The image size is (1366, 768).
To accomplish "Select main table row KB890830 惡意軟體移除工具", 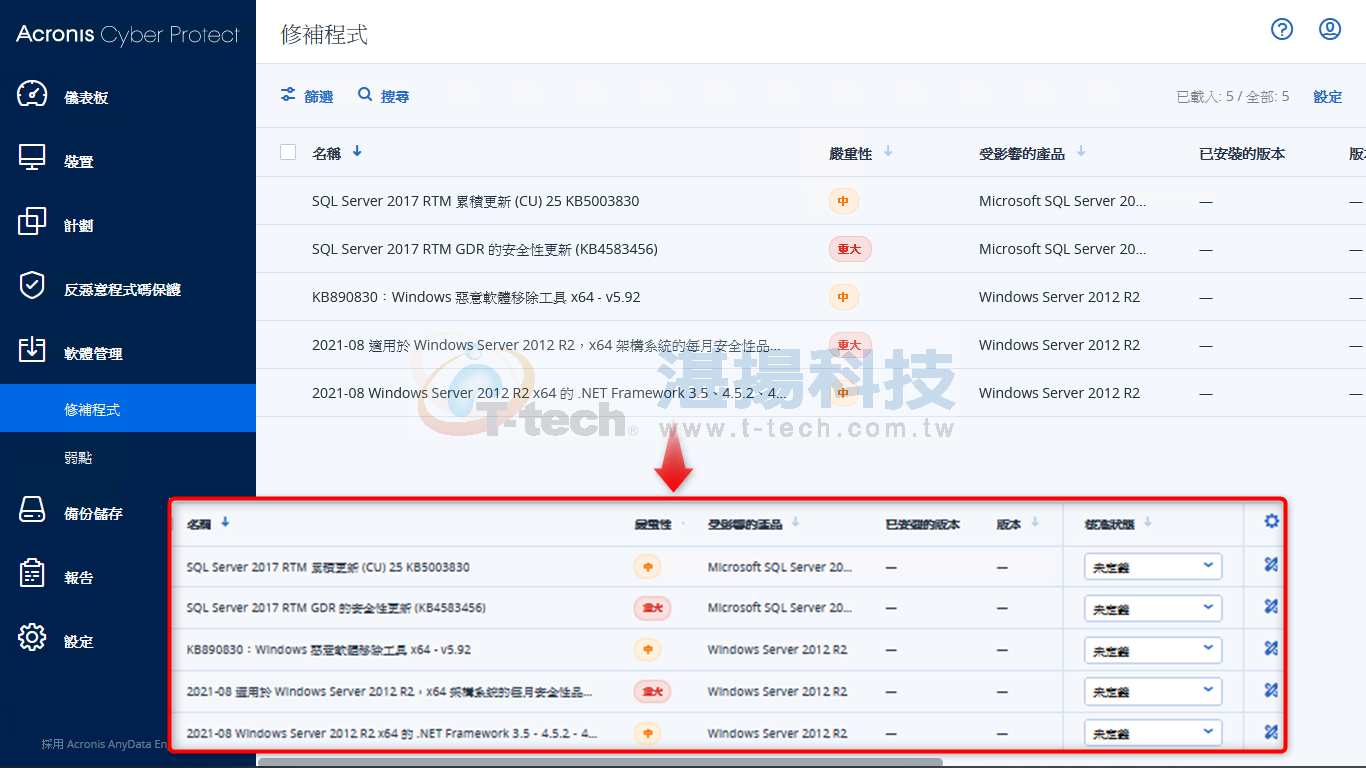I will pyautogui.click(x=811, y=297).
